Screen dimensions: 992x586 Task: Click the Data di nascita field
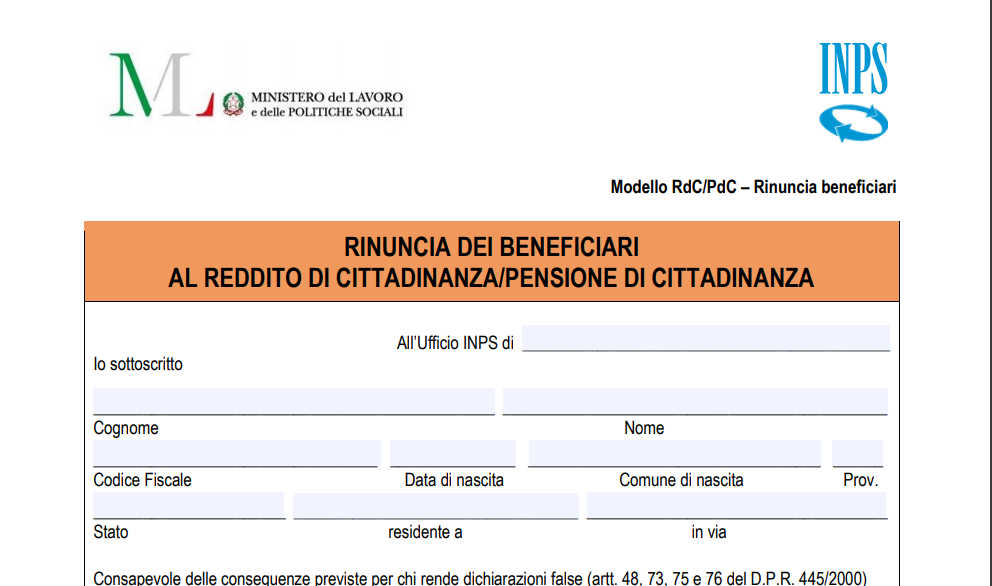coord(452,454)
